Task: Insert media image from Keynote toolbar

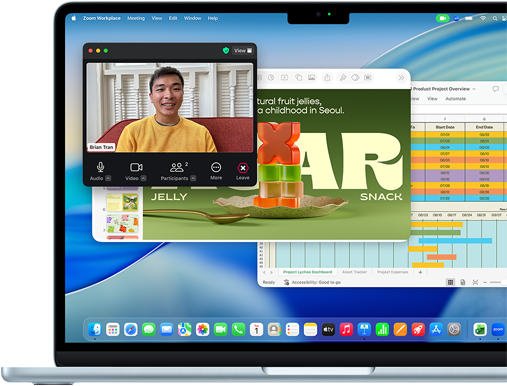Action: [311, 78]
